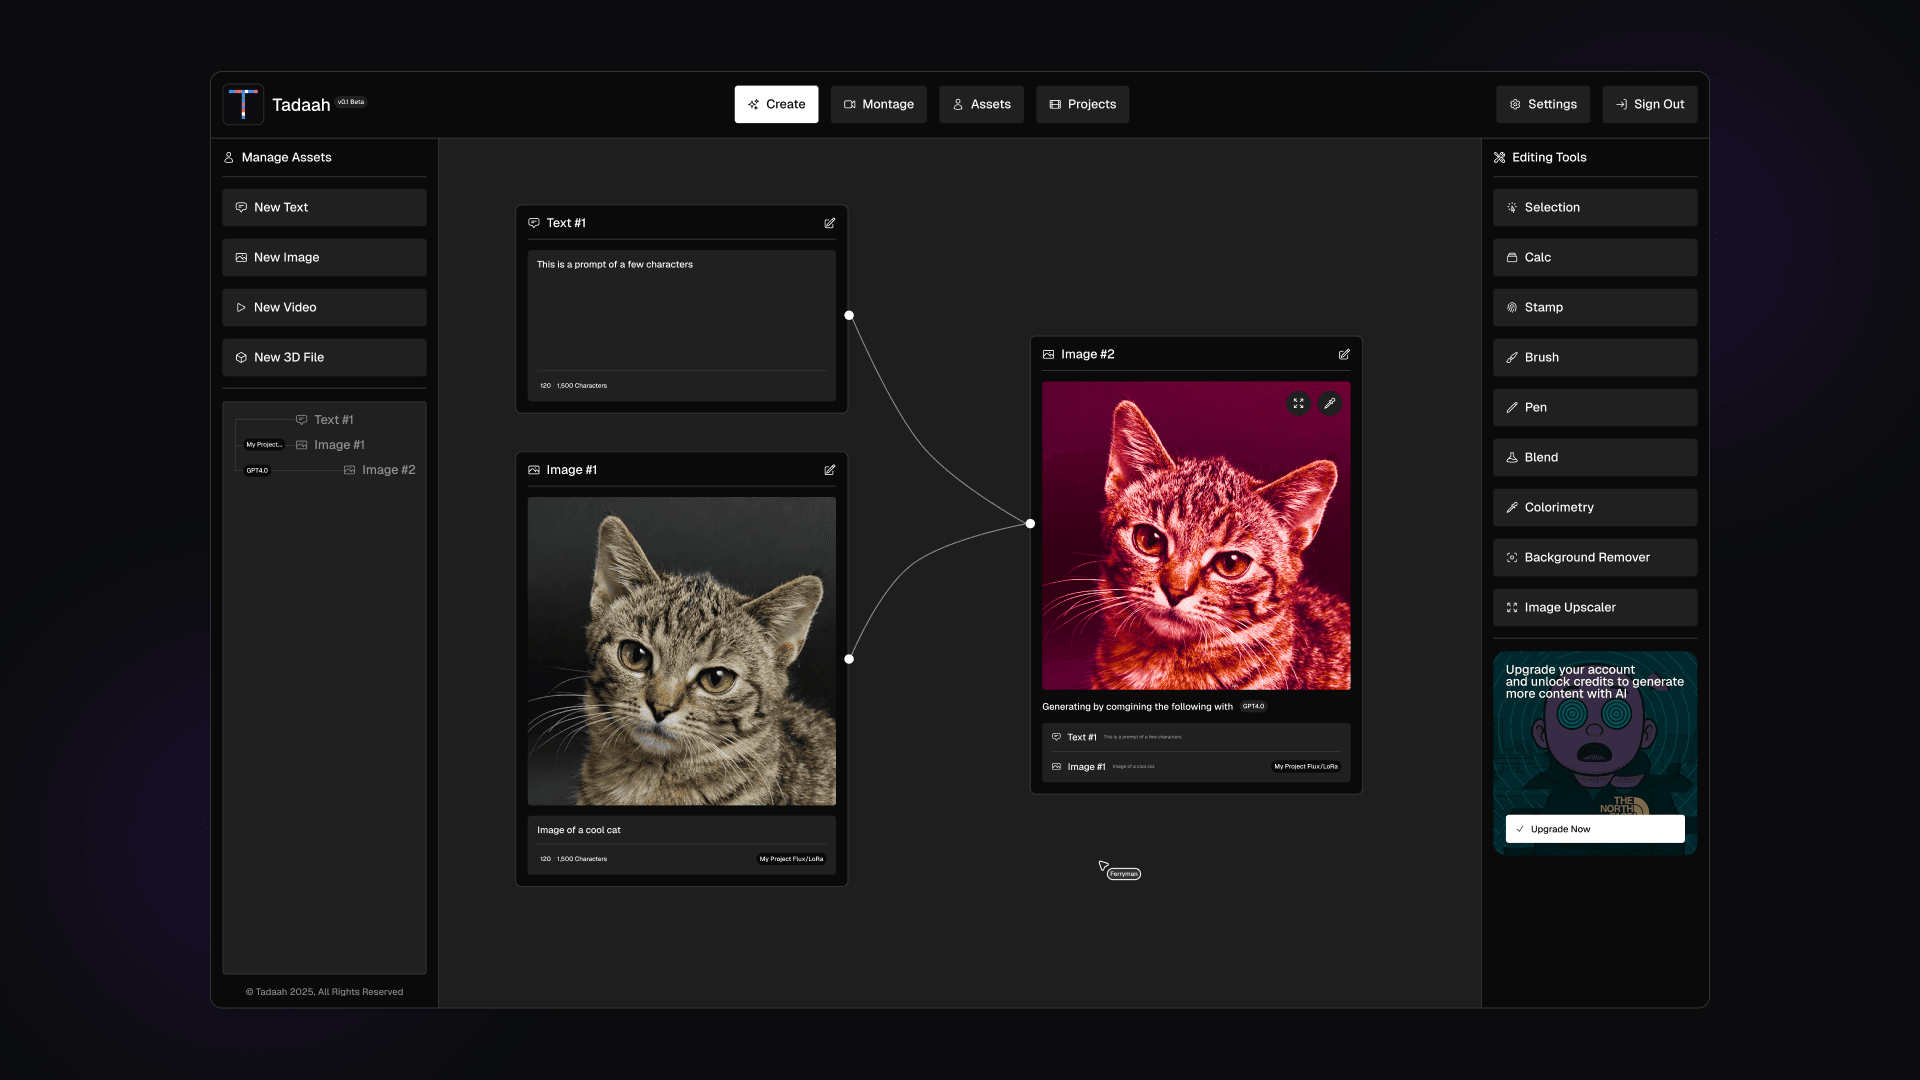Select Image #2 in the asset tree
Viewport: 1920px width, 1080px height.
(x=379, y=470)
